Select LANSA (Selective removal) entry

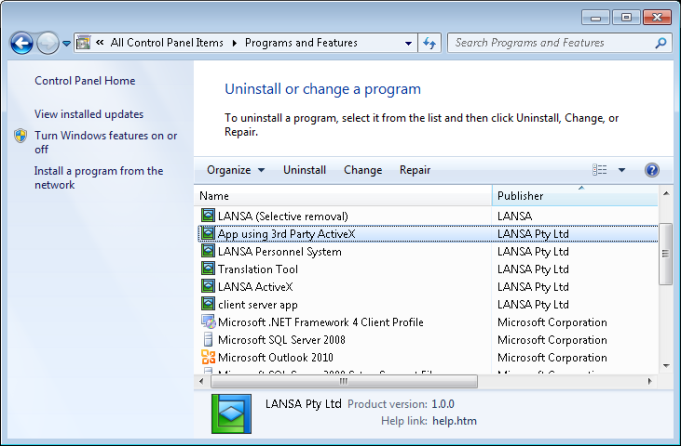(x=283, y=216)
